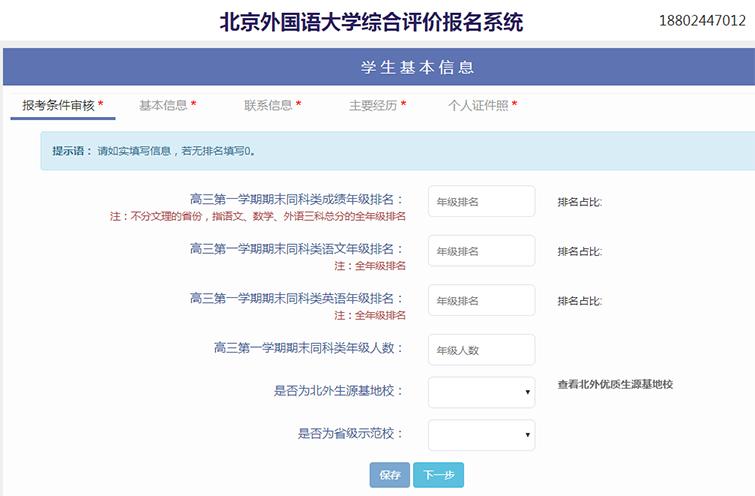Go to the 主要经历 tab
Image resolution: width=755 pixels, height=496 pixels.
[x=378, y=105]
